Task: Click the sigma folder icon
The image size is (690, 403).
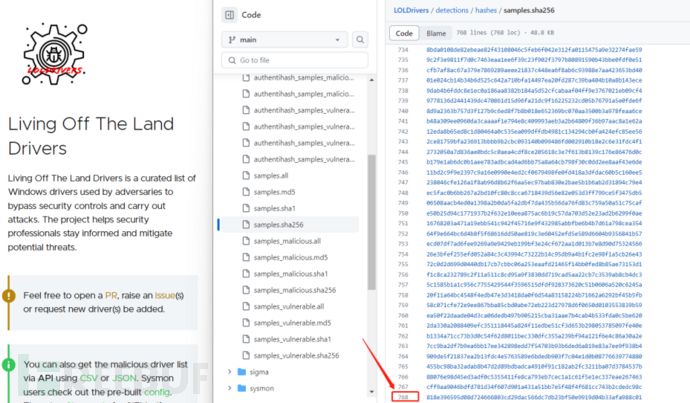Action: (240, 371)
